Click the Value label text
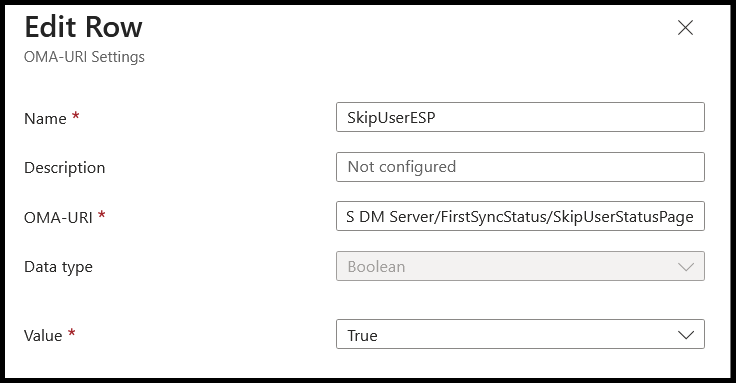Viewport: 736px width, 383px height. [43, 336]
